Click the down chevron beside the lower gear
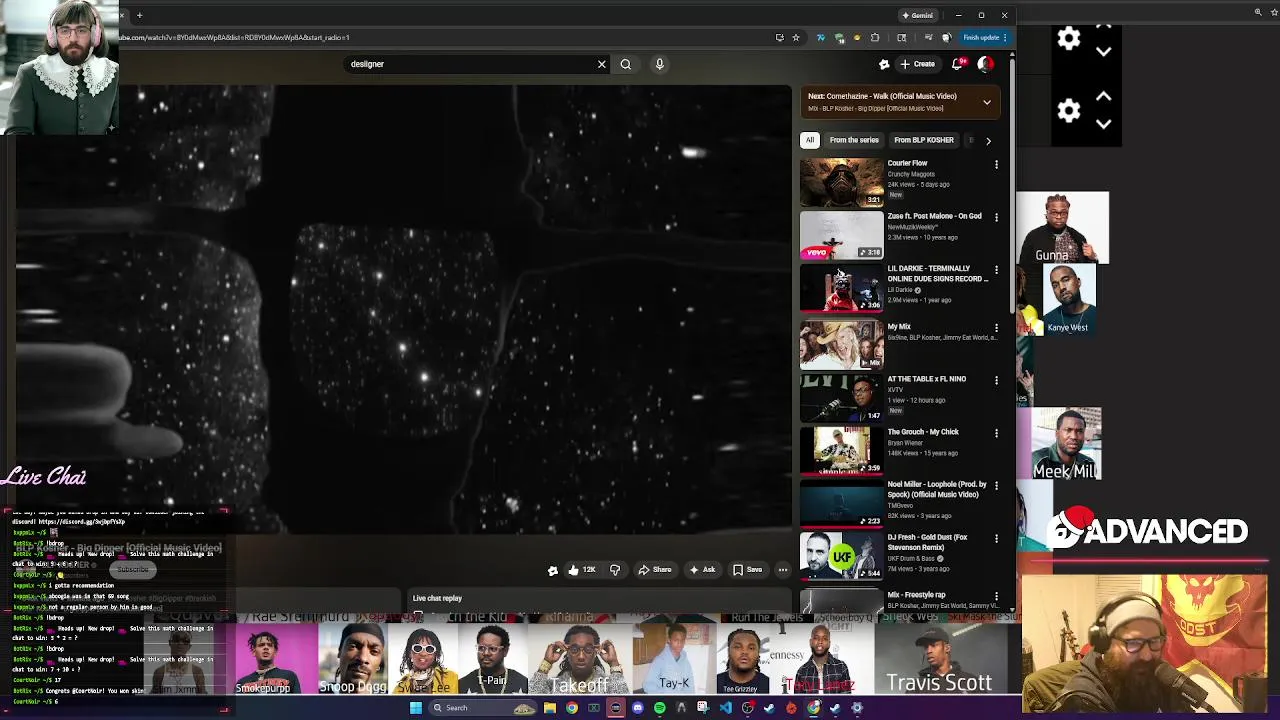Image resolution: width=1280 pixels, height=720 pixels. pos(1103,124)
